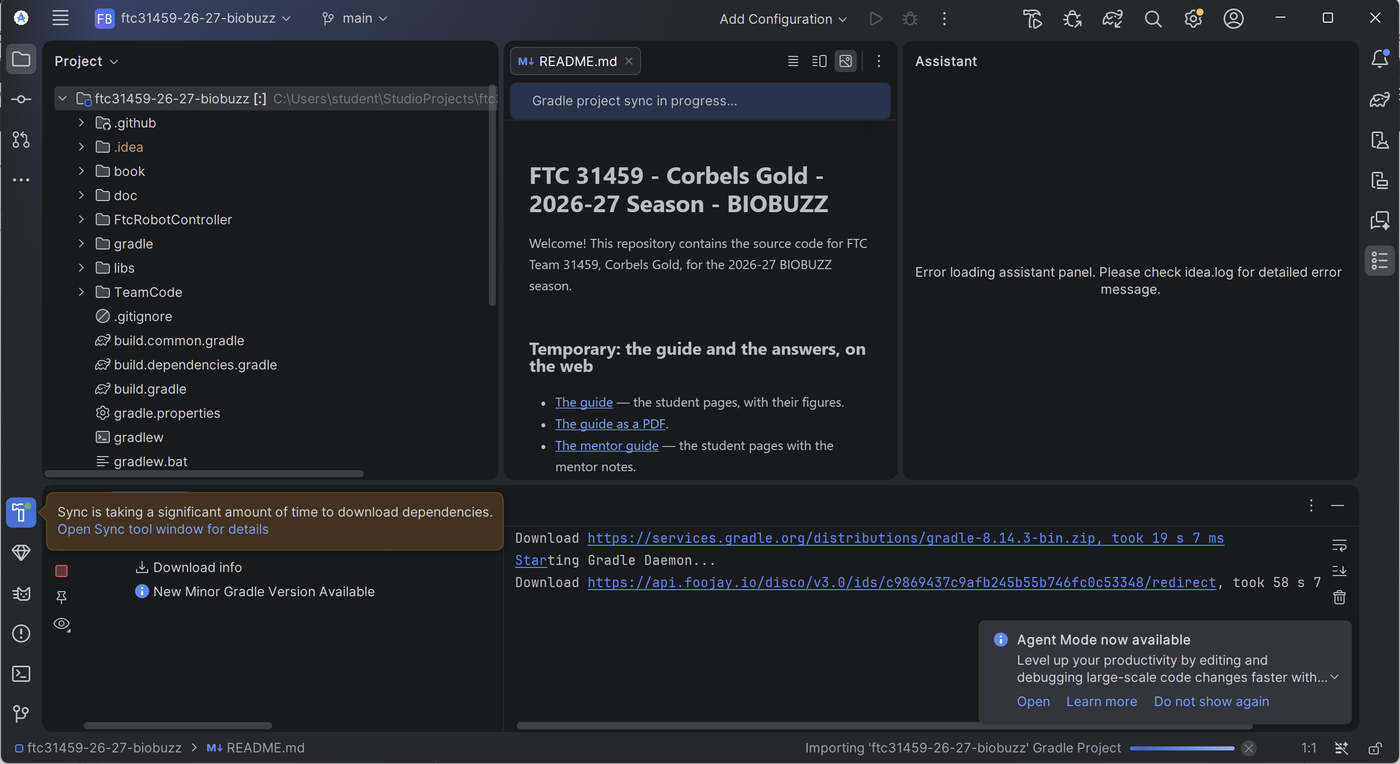Open the Problems tool window
The height and width of the screenshot is (764, 1400).
[21, 633]
